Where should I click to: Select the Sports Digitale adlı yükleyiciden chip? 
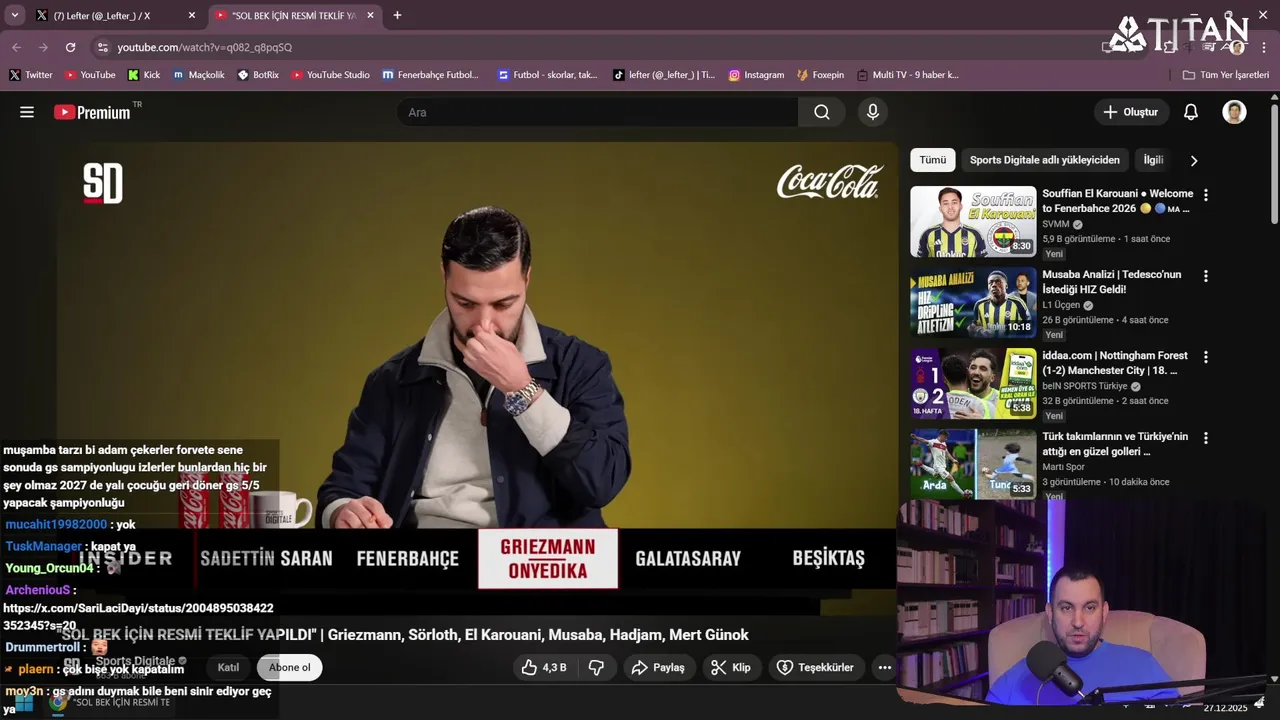[x=1045, y=160]
